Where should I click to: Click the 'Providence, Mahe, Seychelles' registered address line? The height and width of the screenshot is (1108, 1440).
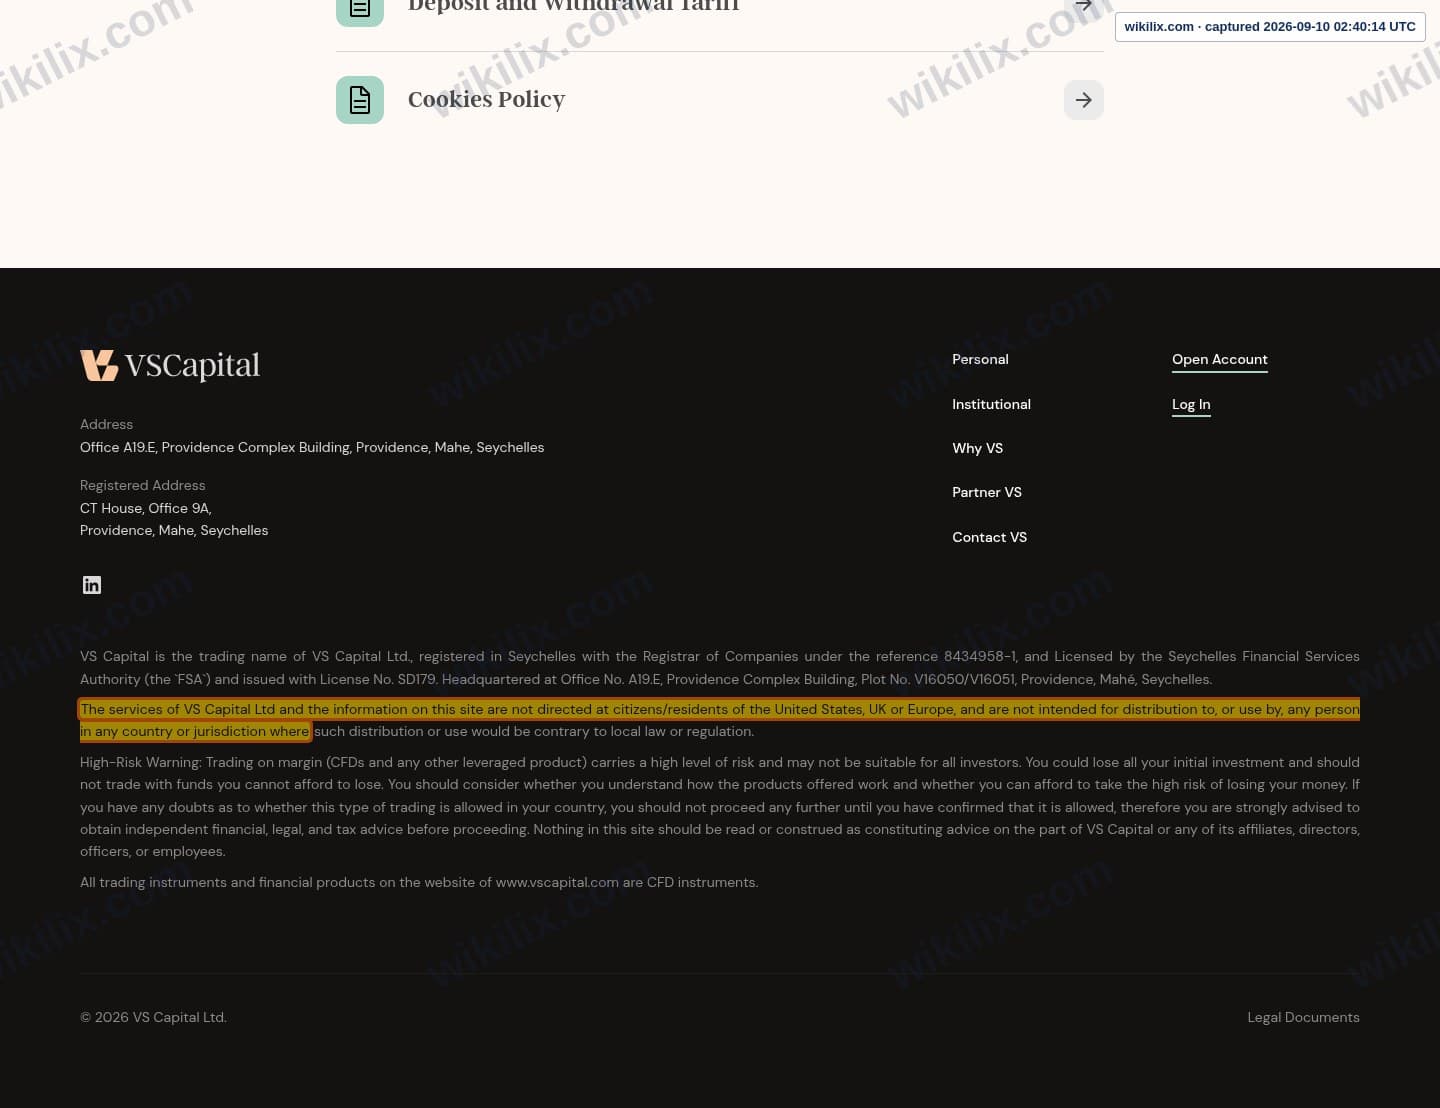click(174, 530)
